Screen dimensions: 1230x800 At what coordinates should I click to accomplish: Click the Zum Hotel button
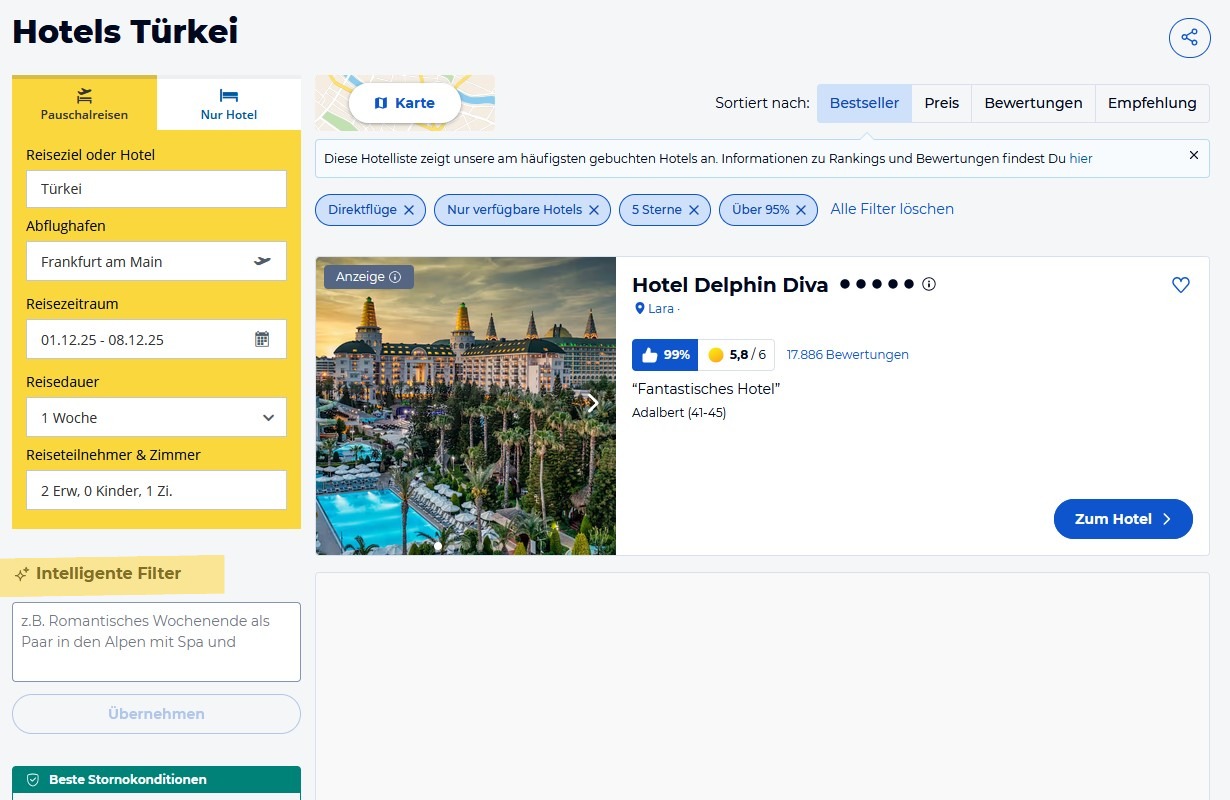pos(1122,519)
